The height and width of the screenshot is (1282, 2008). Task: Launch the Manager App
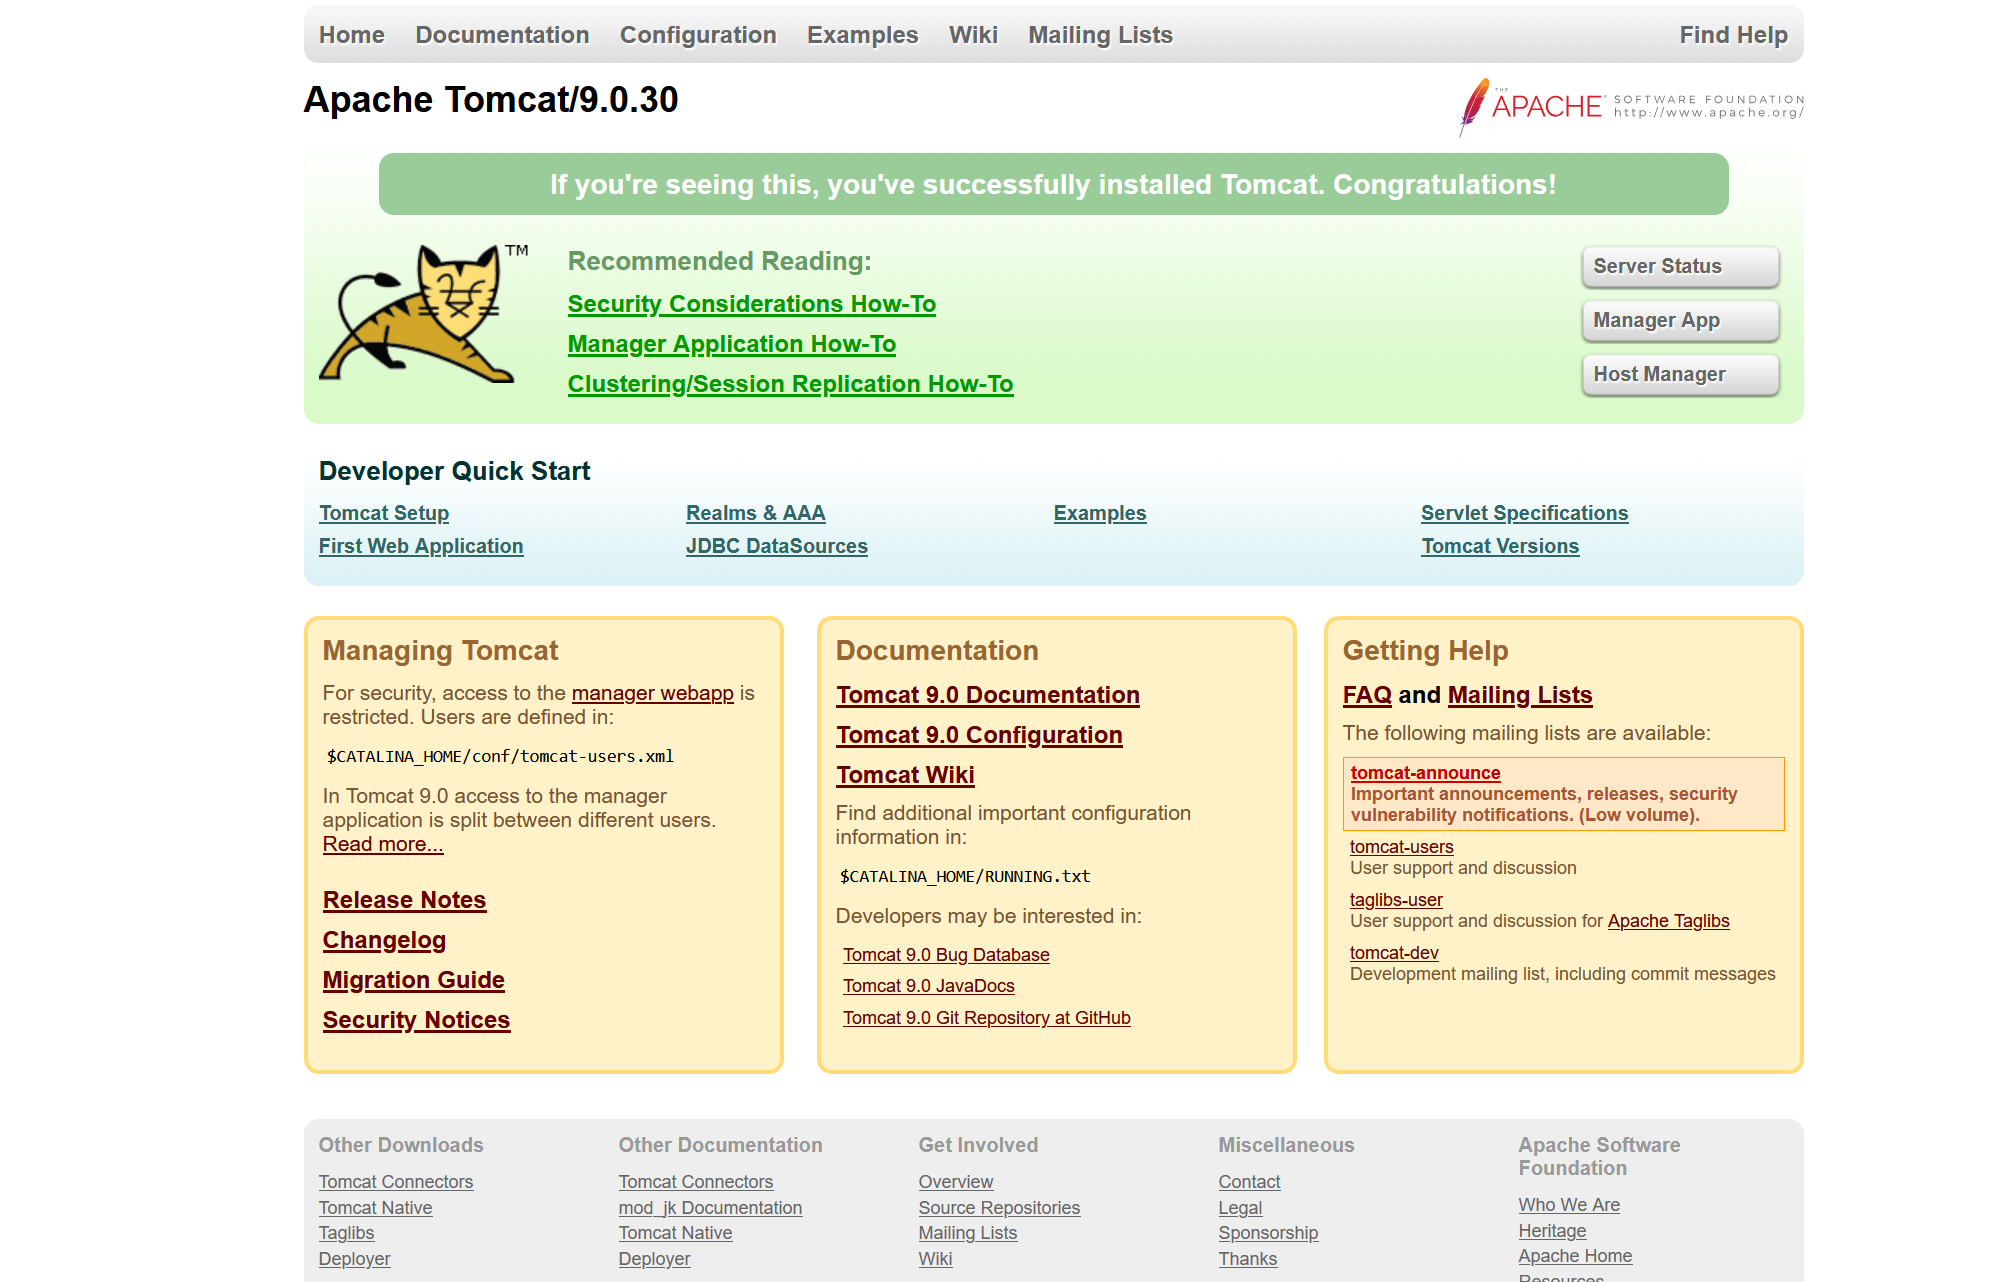click(1679, 321)
